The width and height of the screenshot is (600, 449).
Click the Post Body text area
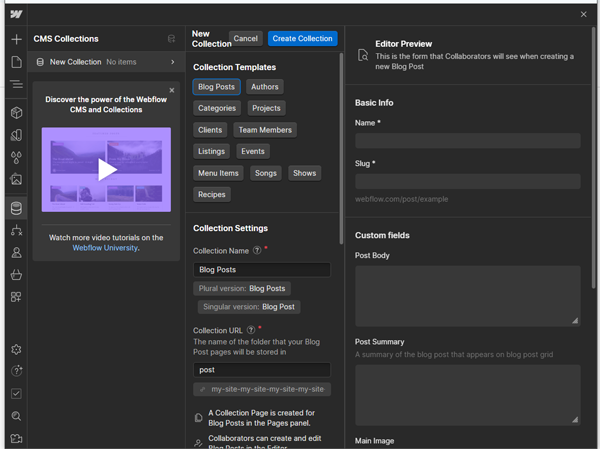(468, 296)
